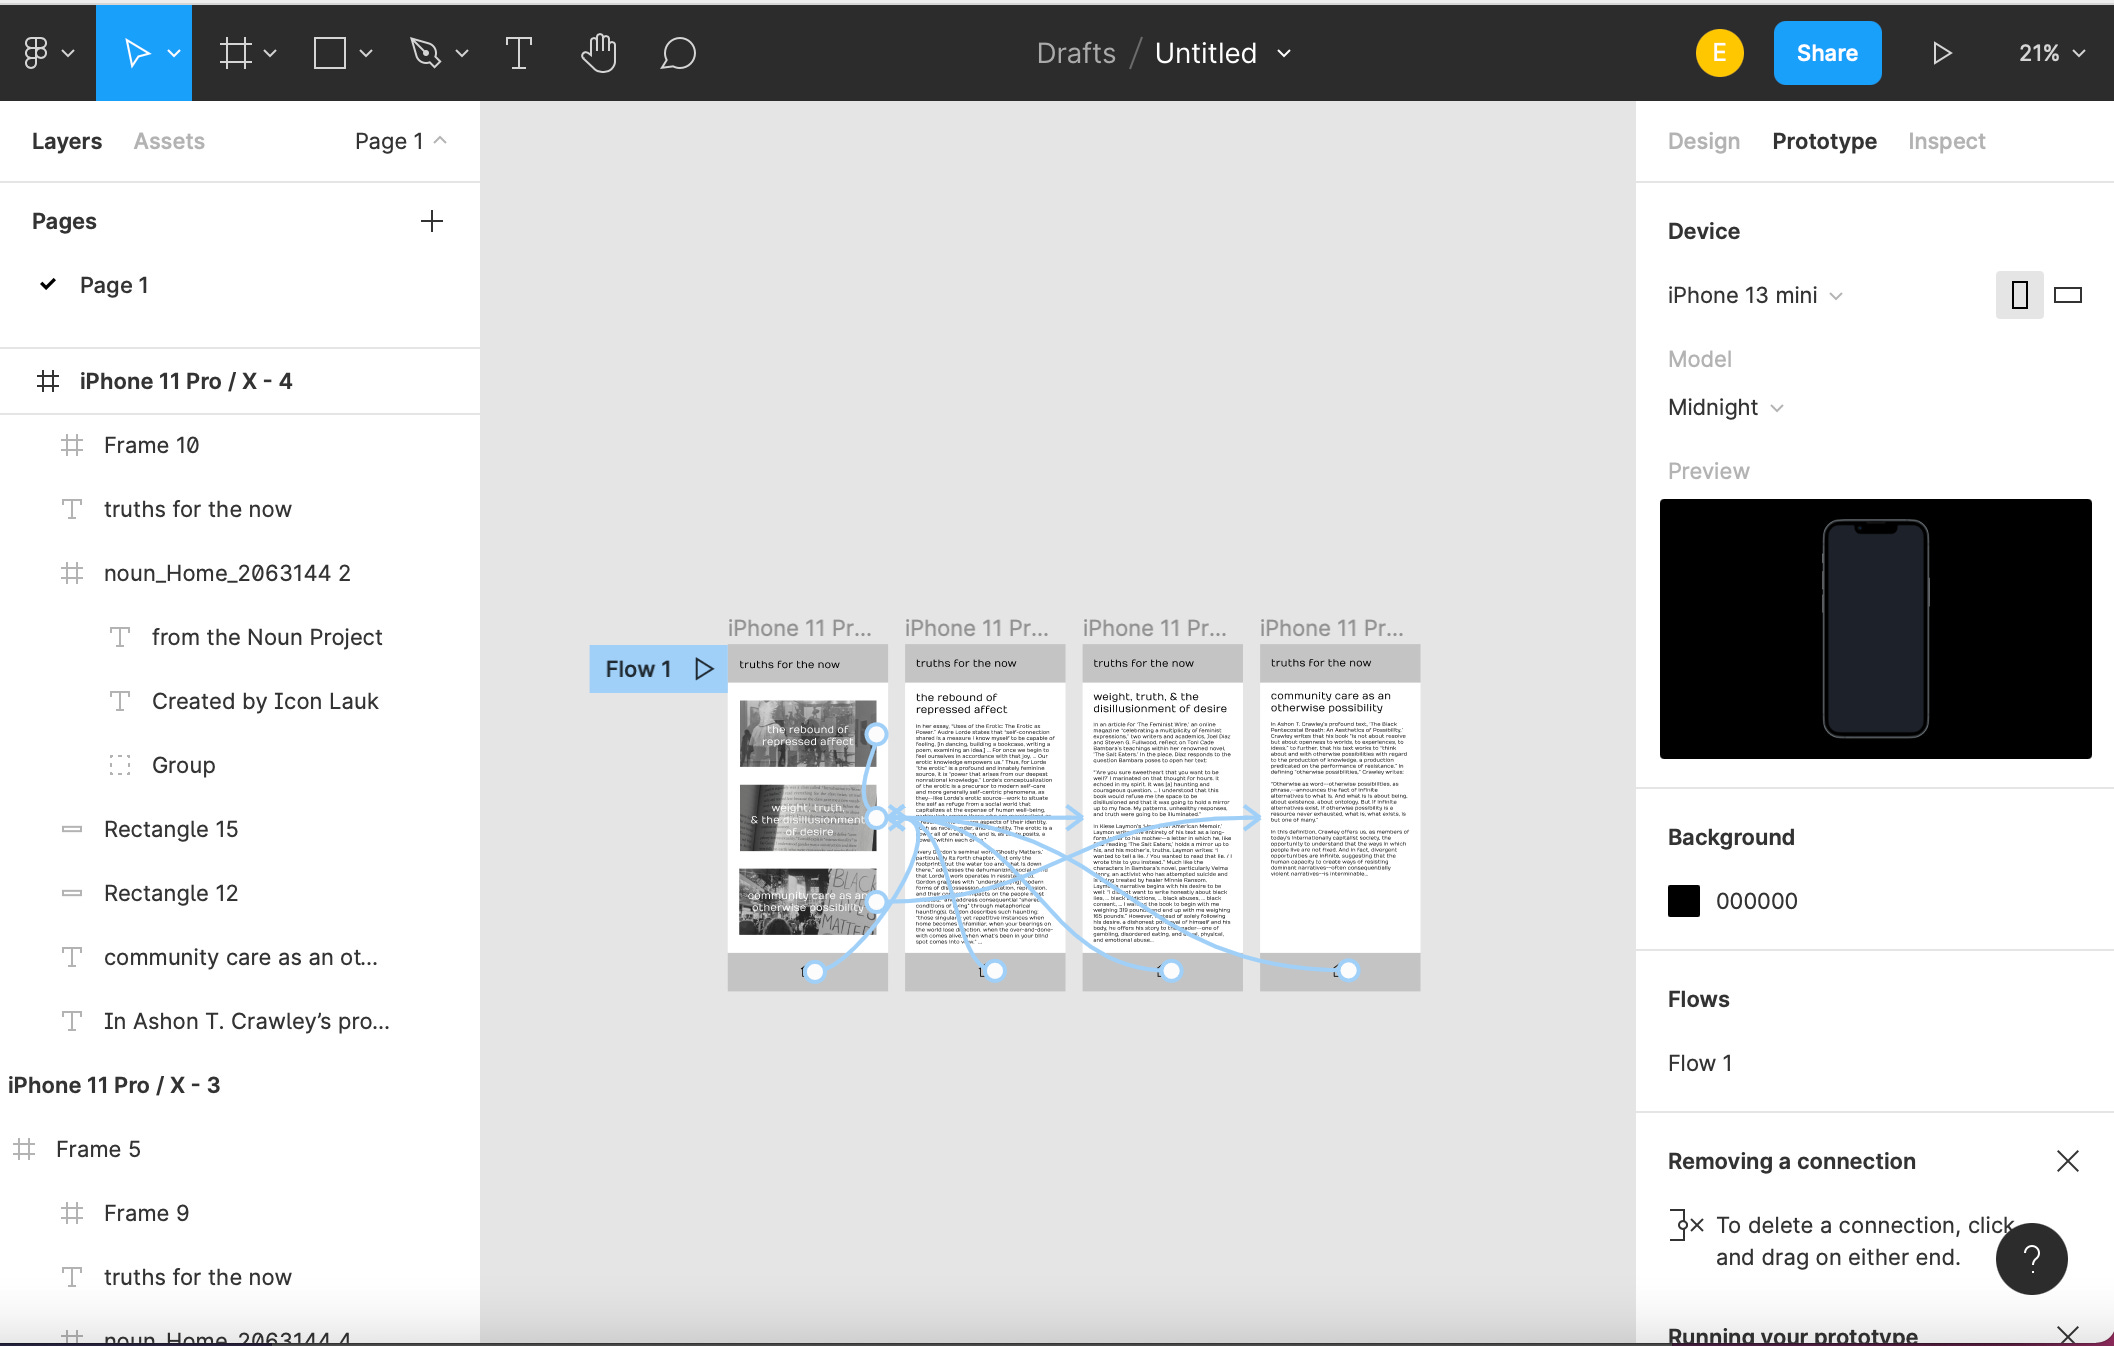2114x1346 pixels.
Task: Select the Comment tool
Action: tap(677, 53)
